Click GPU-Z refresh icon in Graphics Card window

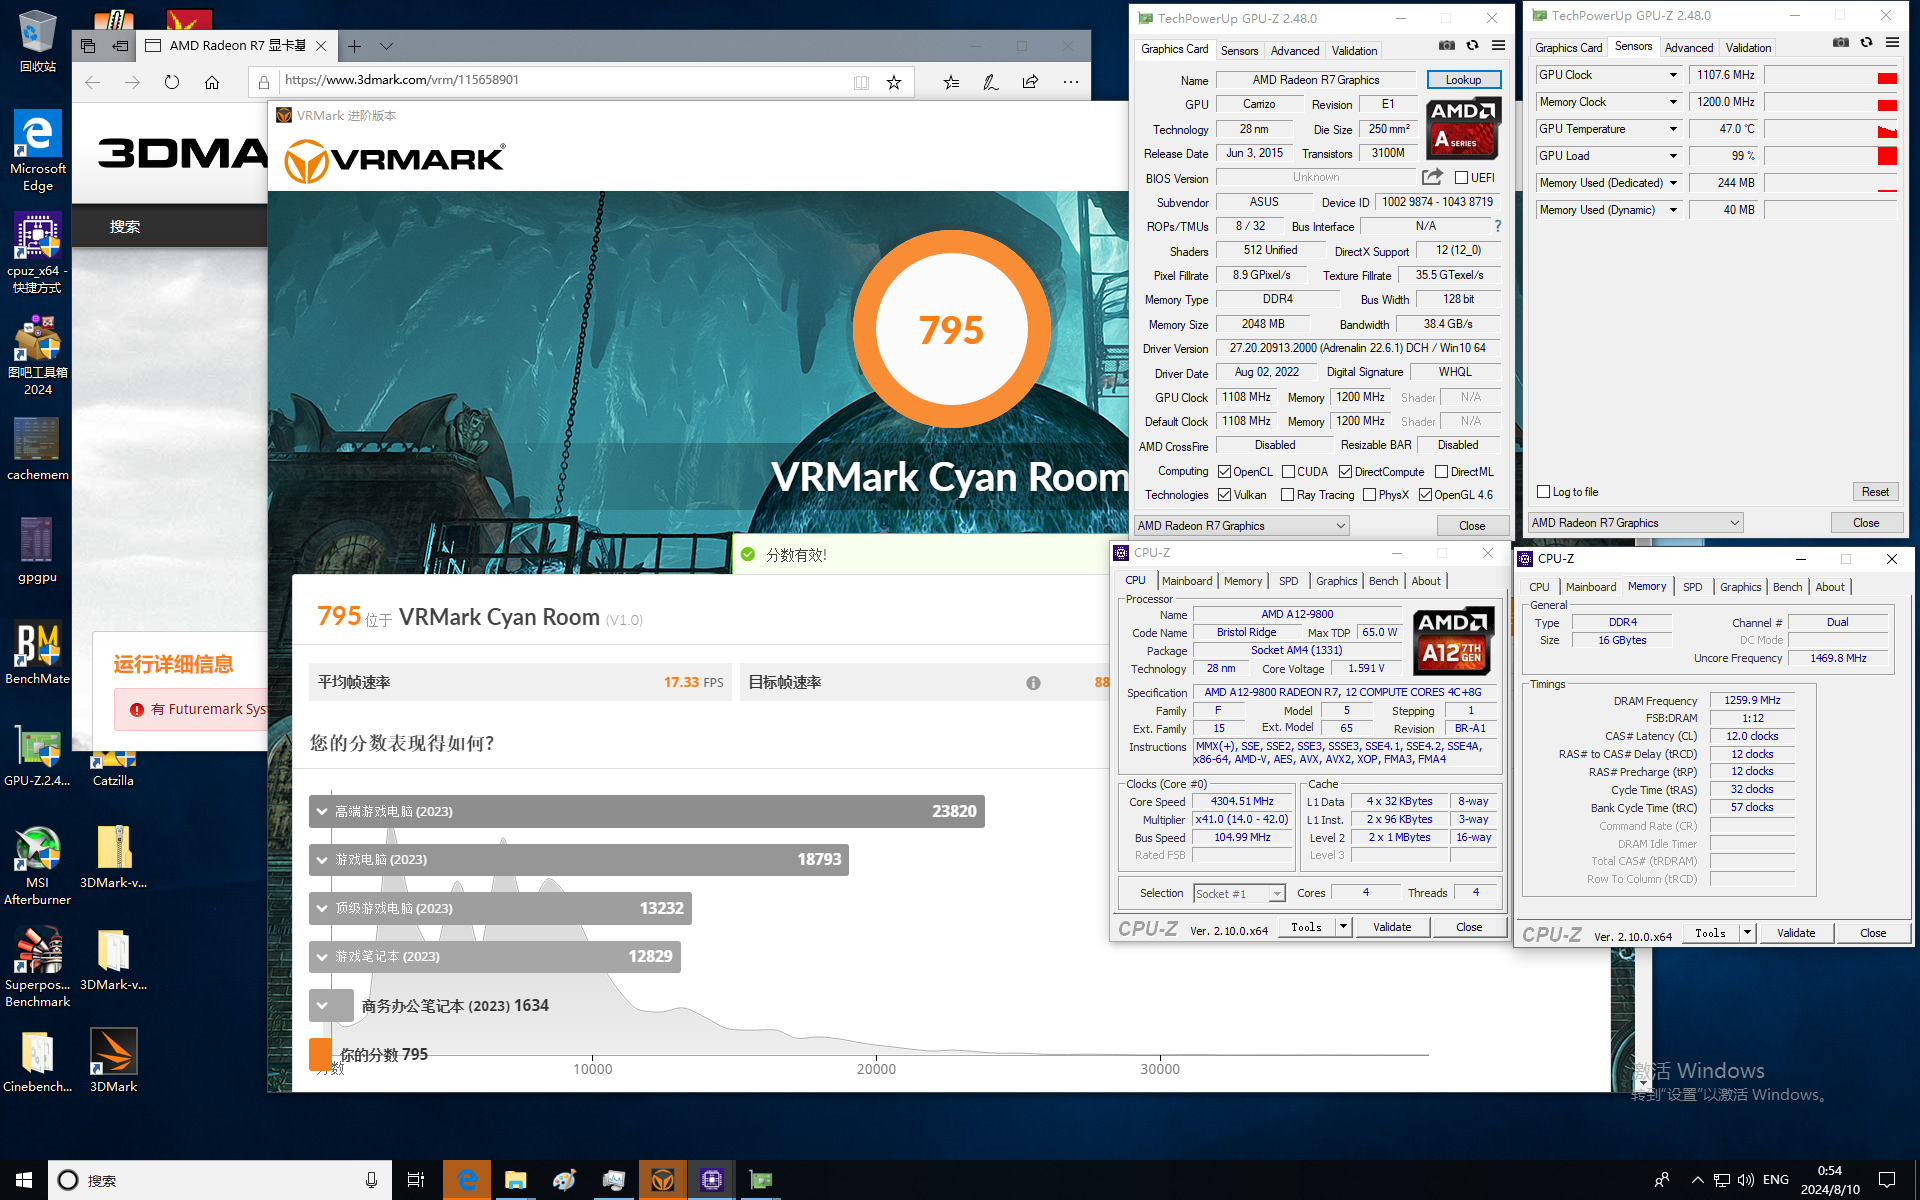click(1472, 45)
